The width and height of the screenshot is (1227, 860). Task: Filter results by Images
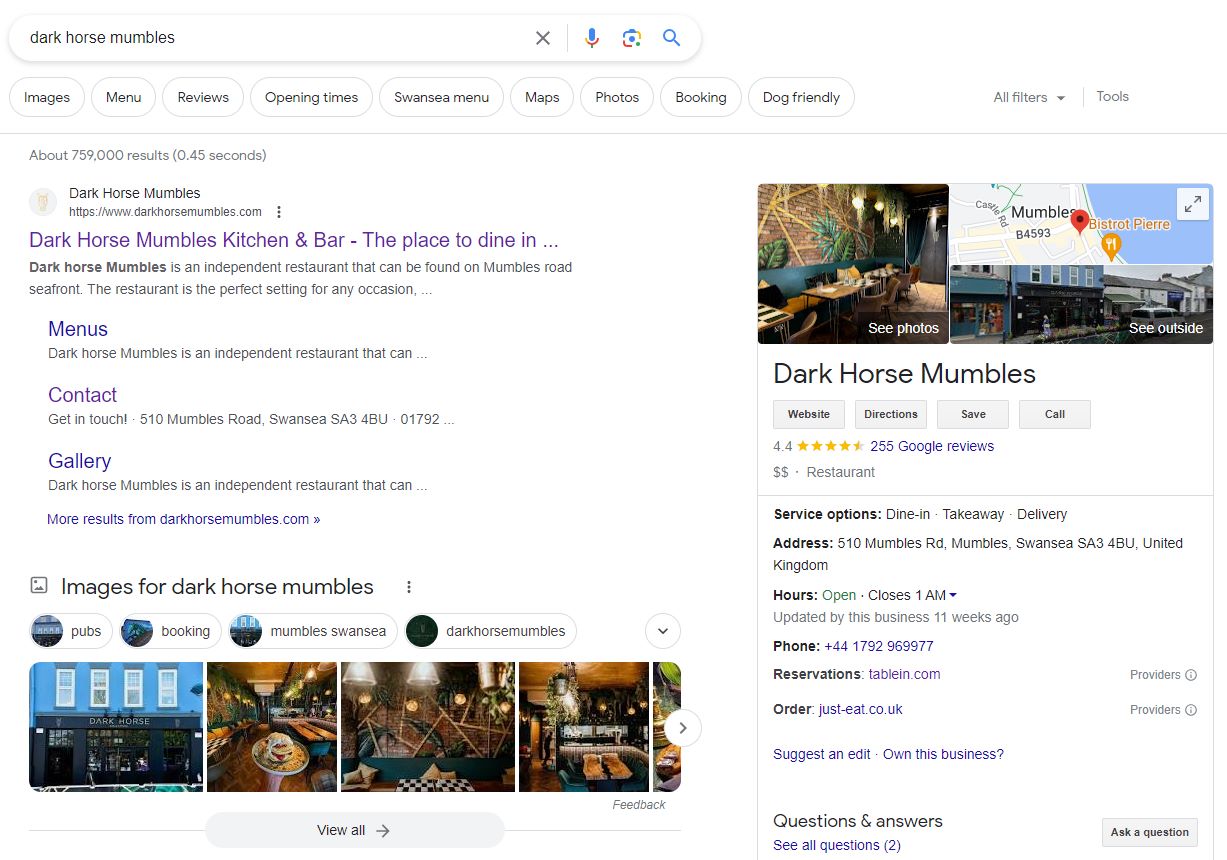point(47,97)
